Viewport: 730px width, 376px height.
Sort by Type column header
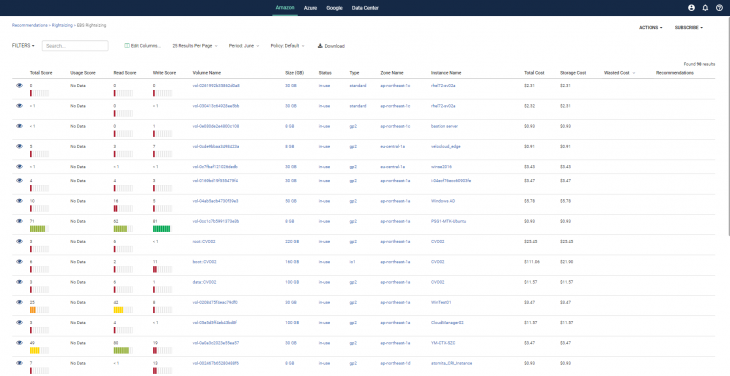354,73
